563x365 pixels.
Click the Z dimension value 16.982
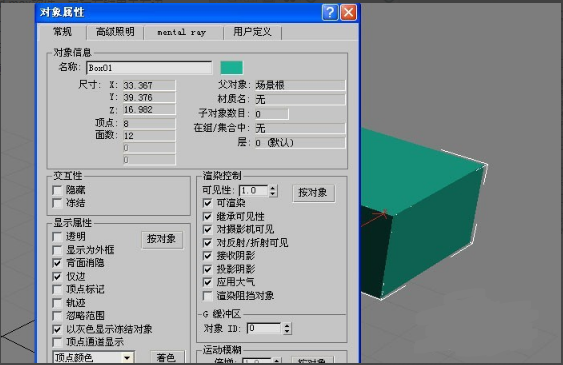click(x=149, y=109)
